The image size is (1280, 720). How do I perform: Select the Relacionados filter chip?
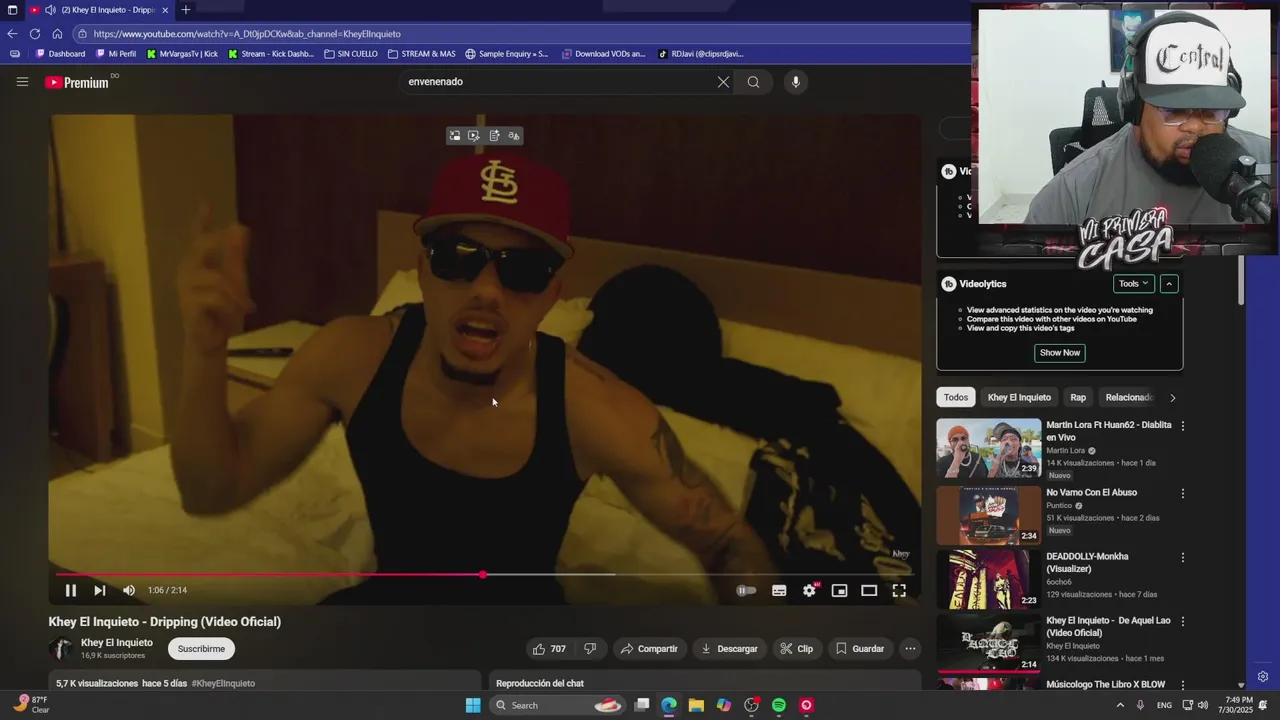click(1130, 397)
